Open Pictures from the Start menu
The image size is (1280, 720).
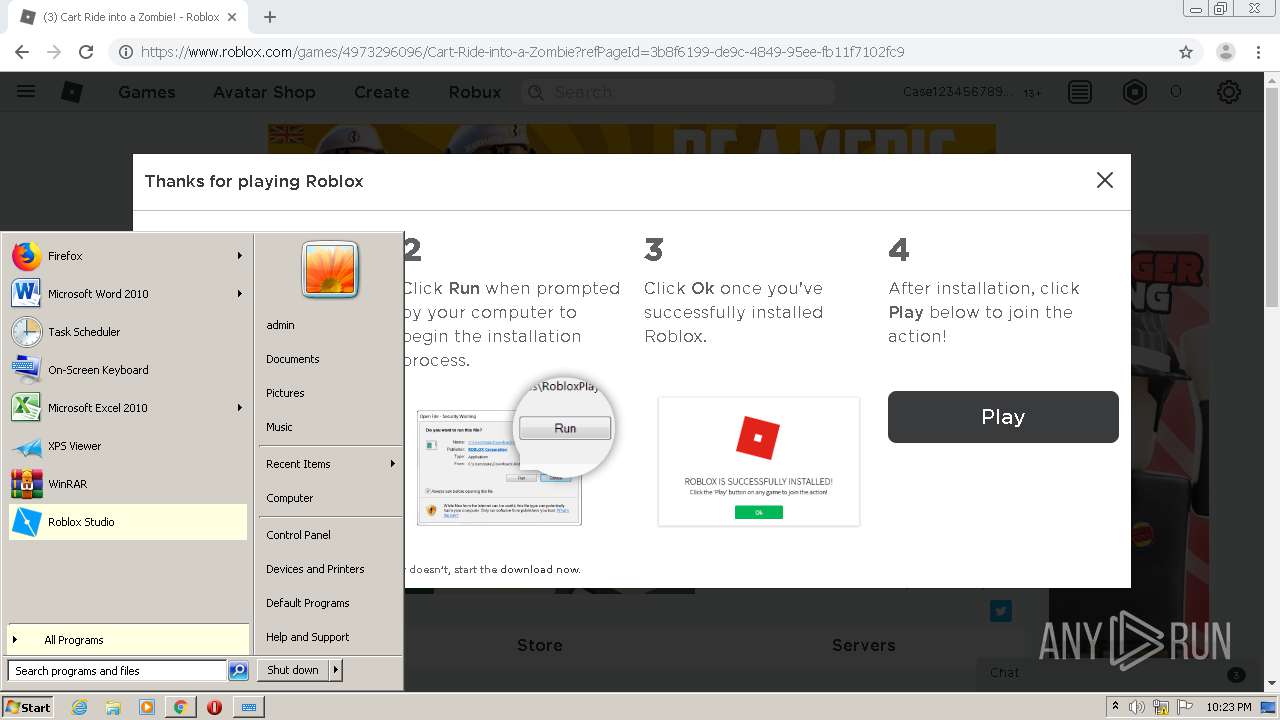tap(330, 393)
